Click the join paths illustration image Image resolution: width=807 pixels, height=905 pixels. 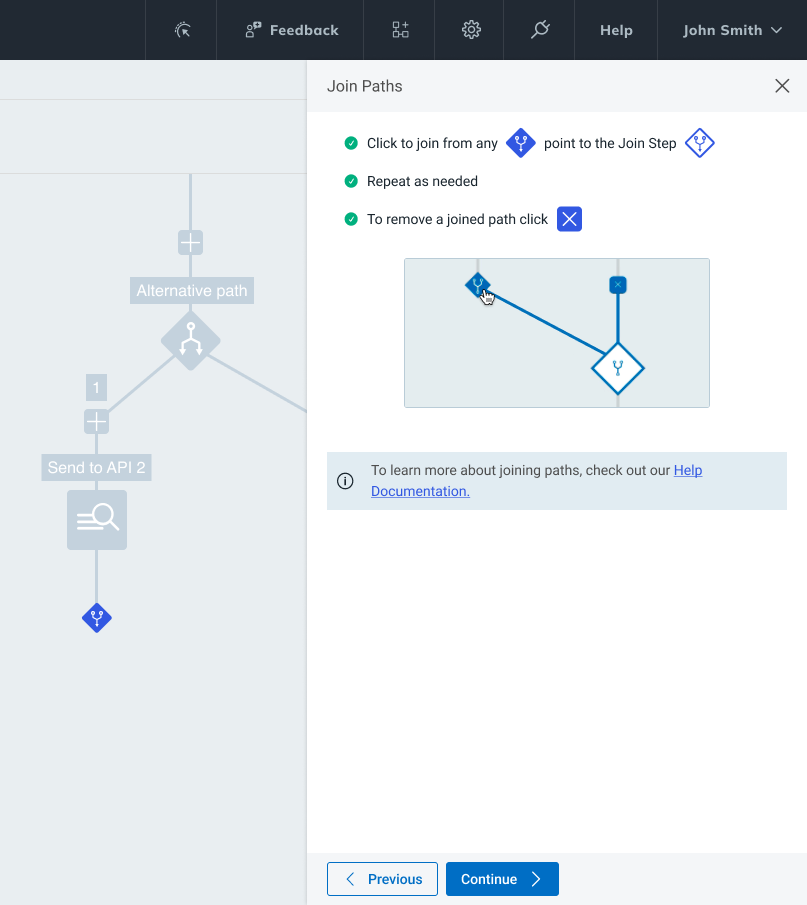tap(557, 333)
